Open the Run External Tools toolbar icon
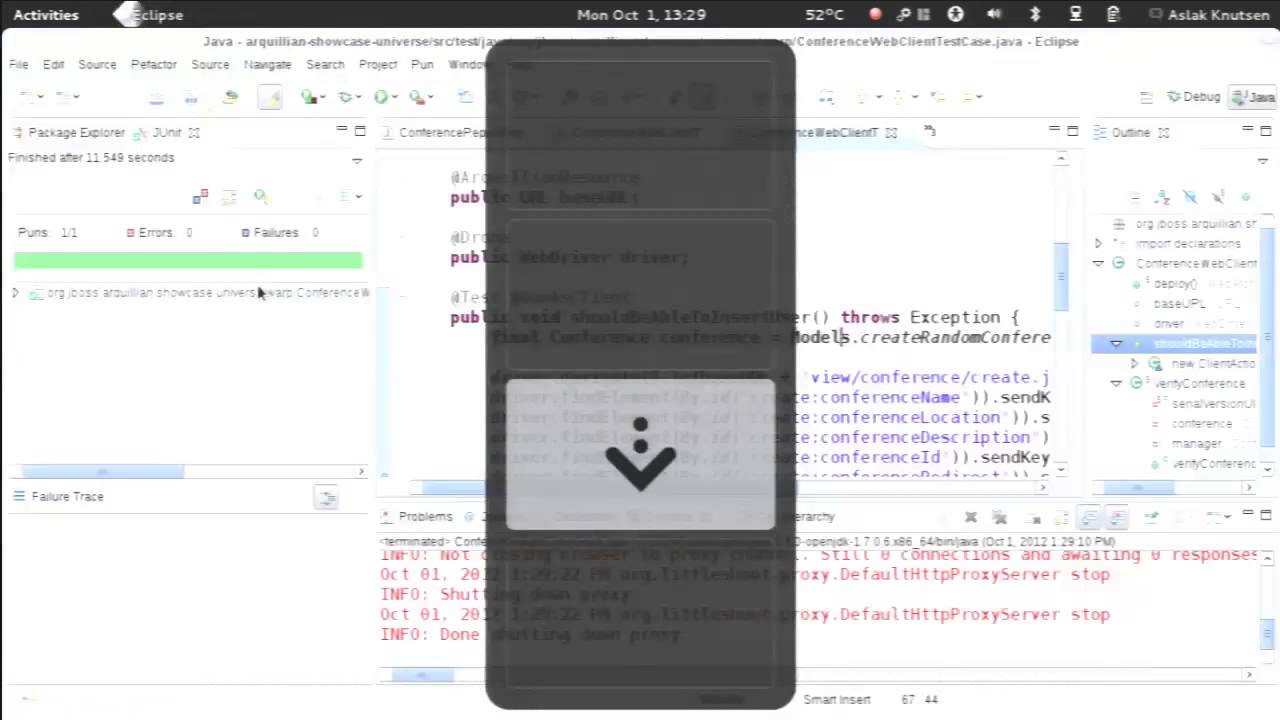Image resolution: width=1280 pixels, height=720 pixels. [416, 97]
